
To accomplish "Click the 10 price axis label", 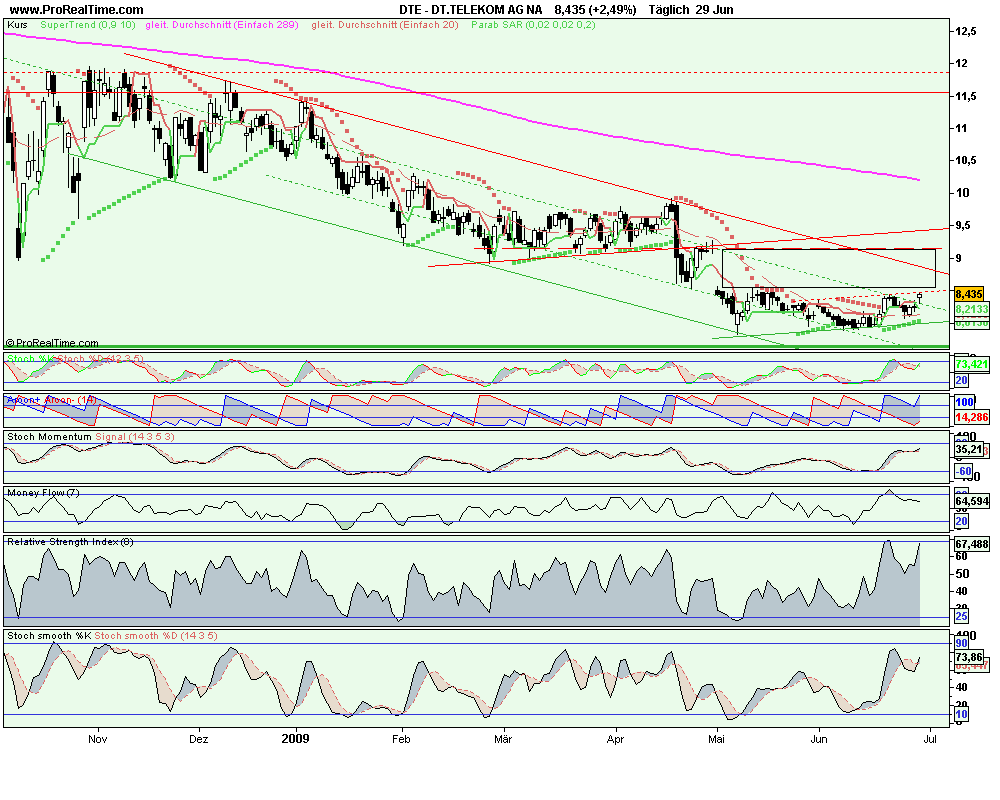I will (962, 193).
